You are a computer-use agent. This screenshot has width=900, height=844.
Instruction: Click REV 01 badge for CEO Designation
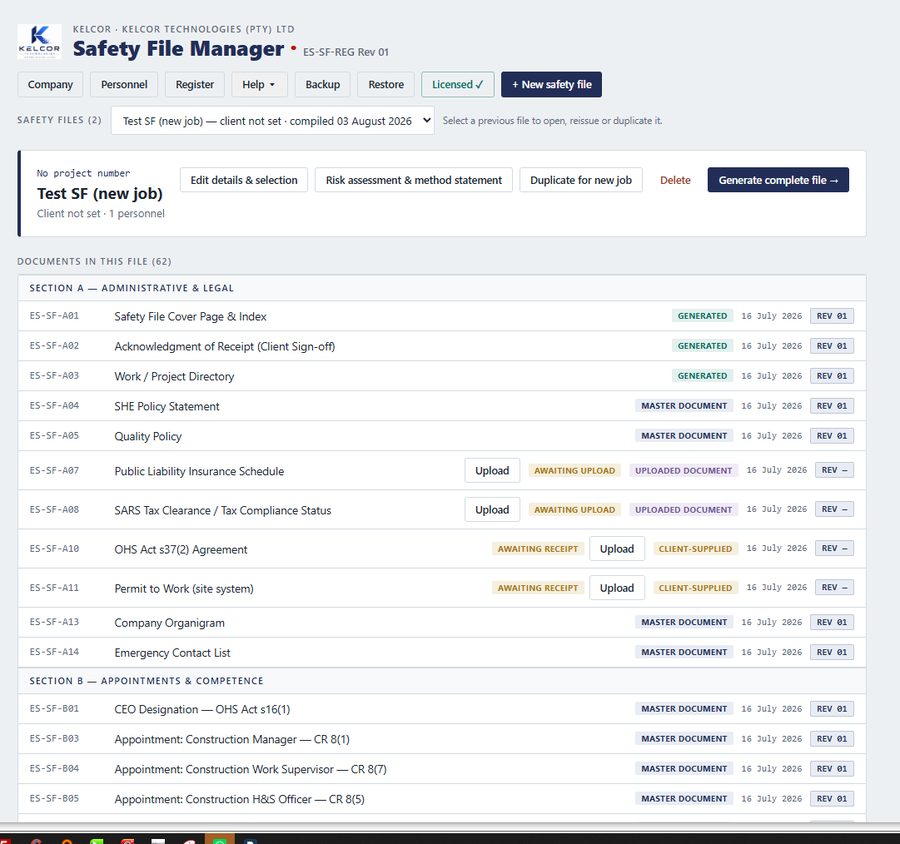tap(832, 709)
